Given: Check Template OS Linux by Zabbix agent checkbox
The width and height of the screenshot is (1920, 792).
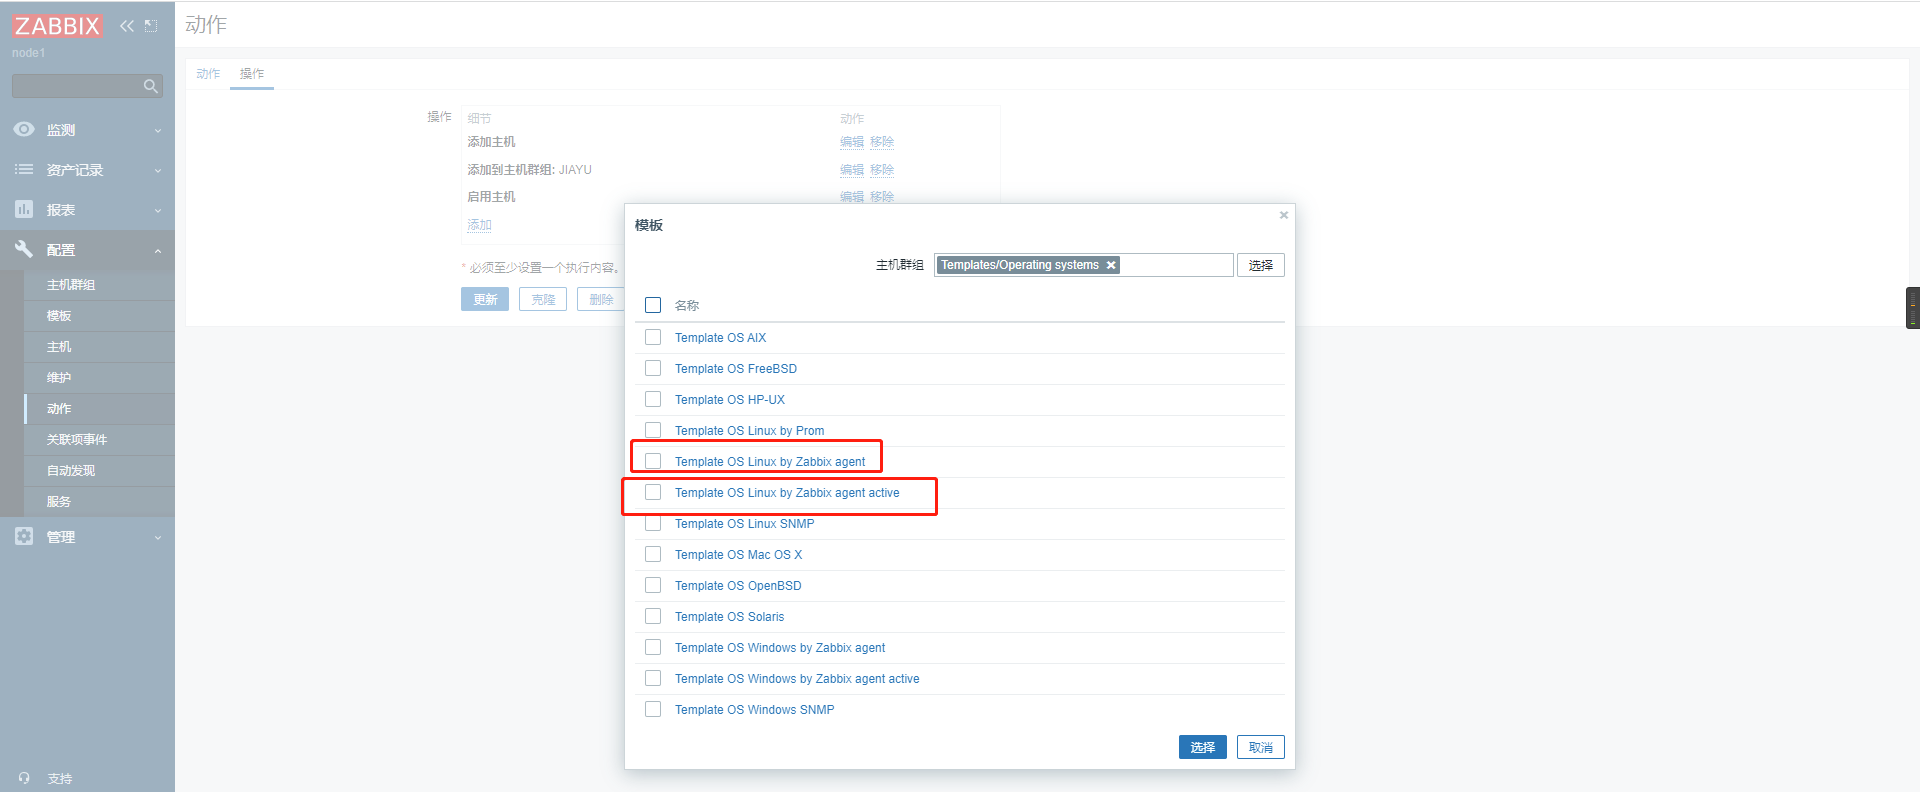Looking at the screenshot, I should (653, 461).
